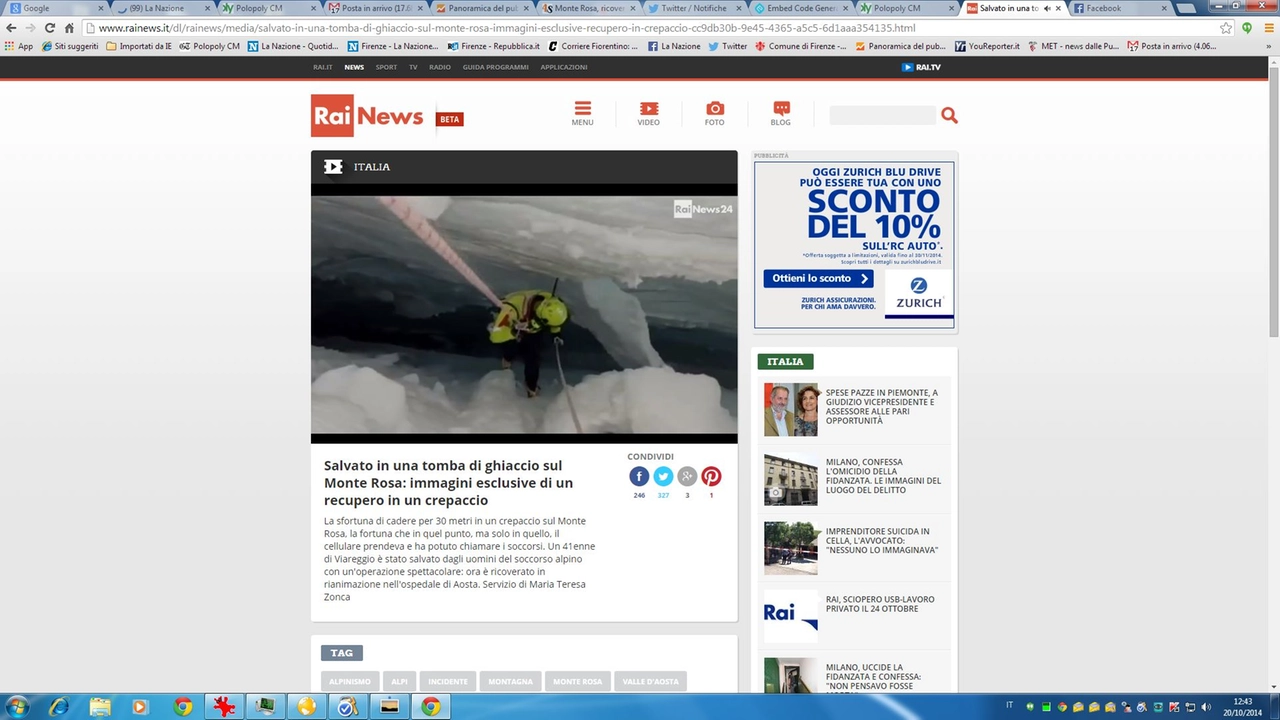Reload the current page
The width and height of the screenshot is (1280, 720).
[x=50, y=28]
